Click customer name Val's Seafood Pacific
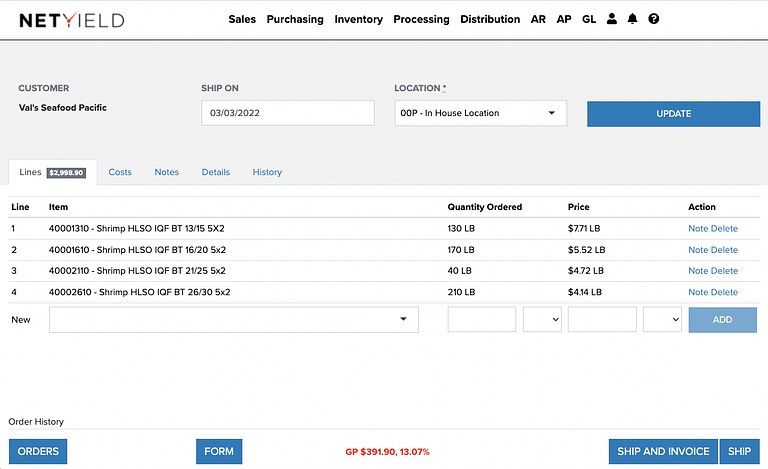Image resolution: width=768 pixels, height=469 pixels. coord(63,108)
